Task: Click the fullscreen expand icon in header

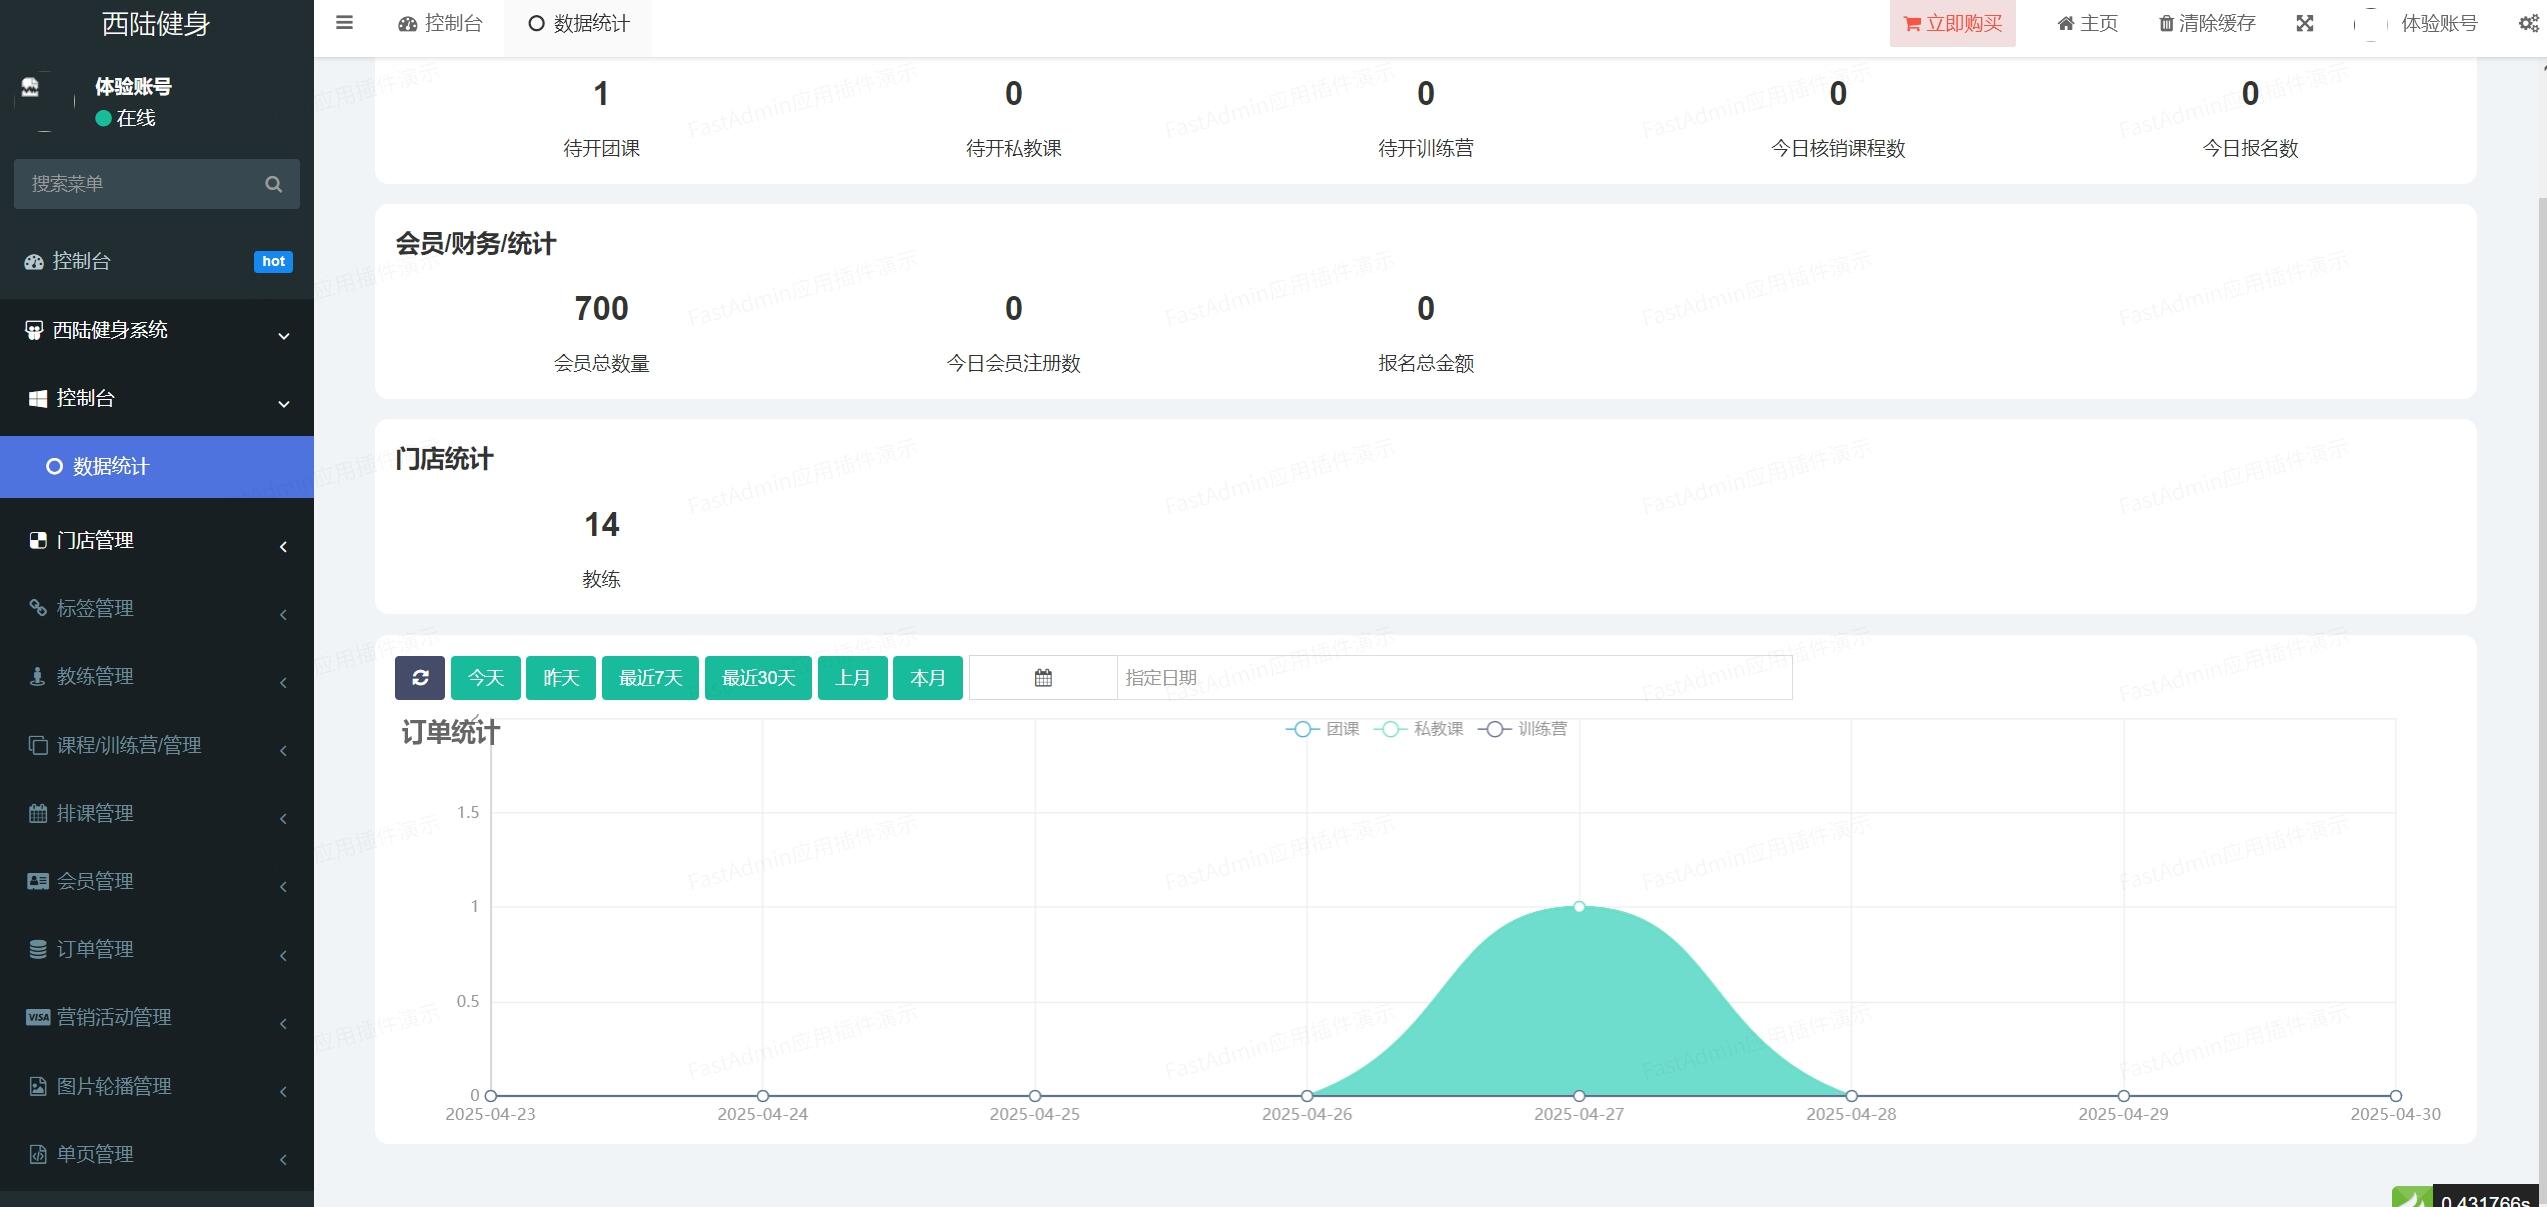Action: pyautogui.click(x=2305, y=23)
